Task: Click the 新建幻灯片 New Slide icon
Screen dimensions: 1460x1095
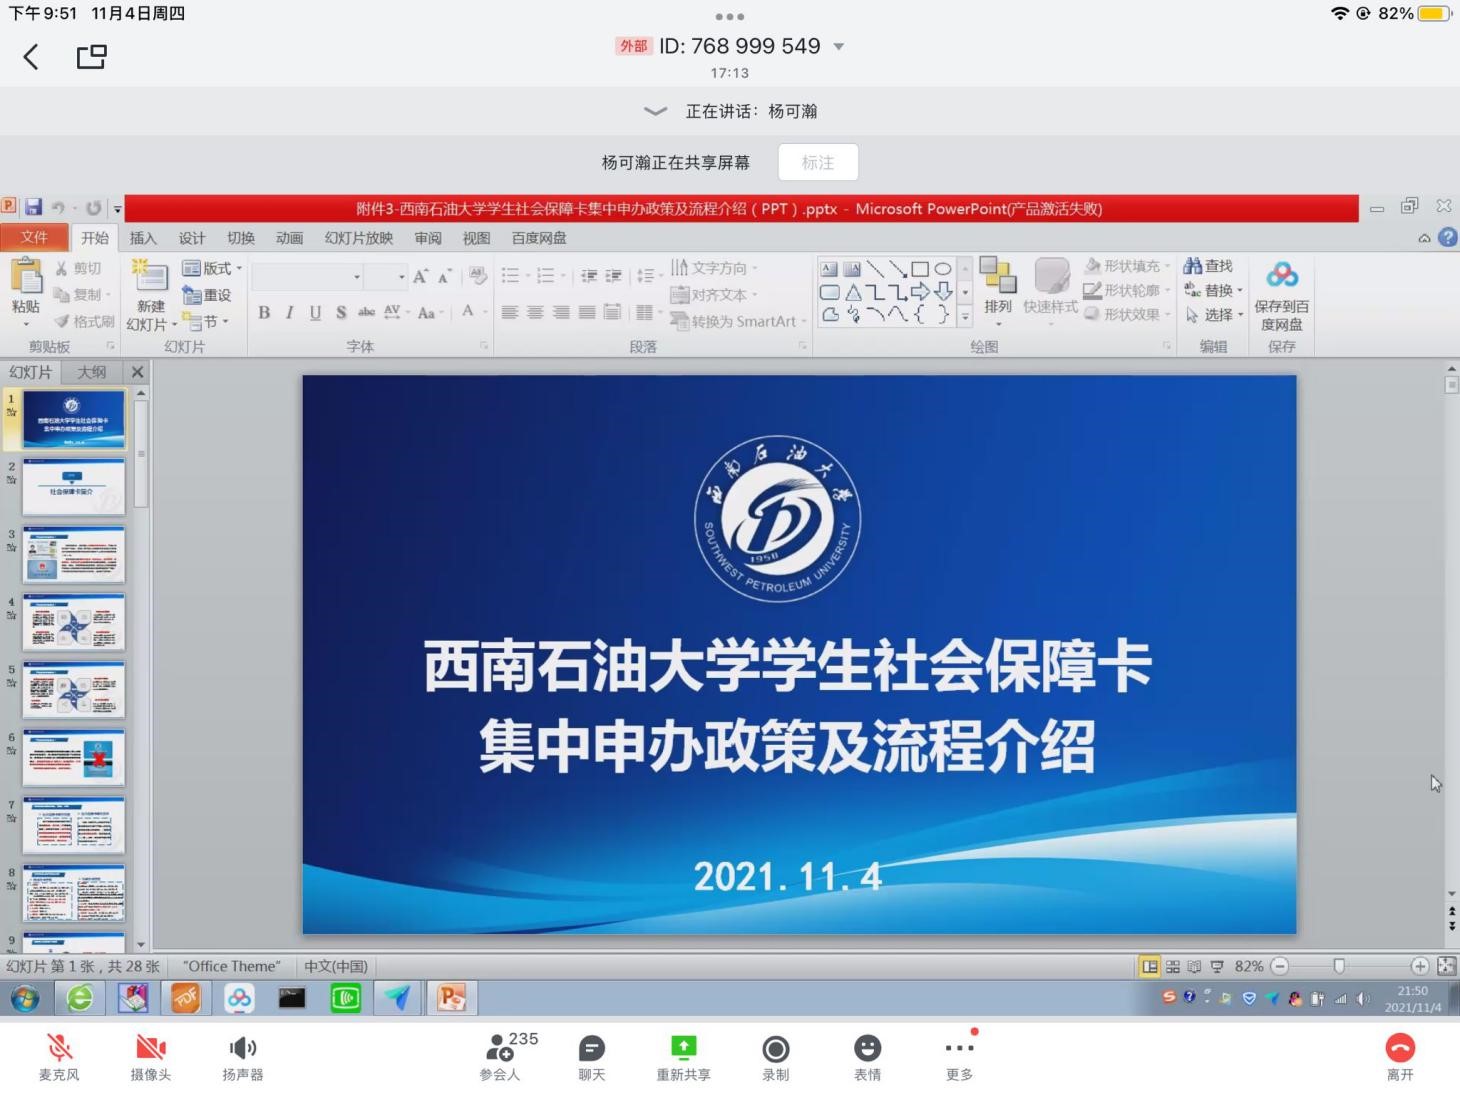Action: click(x=151, y=277)
